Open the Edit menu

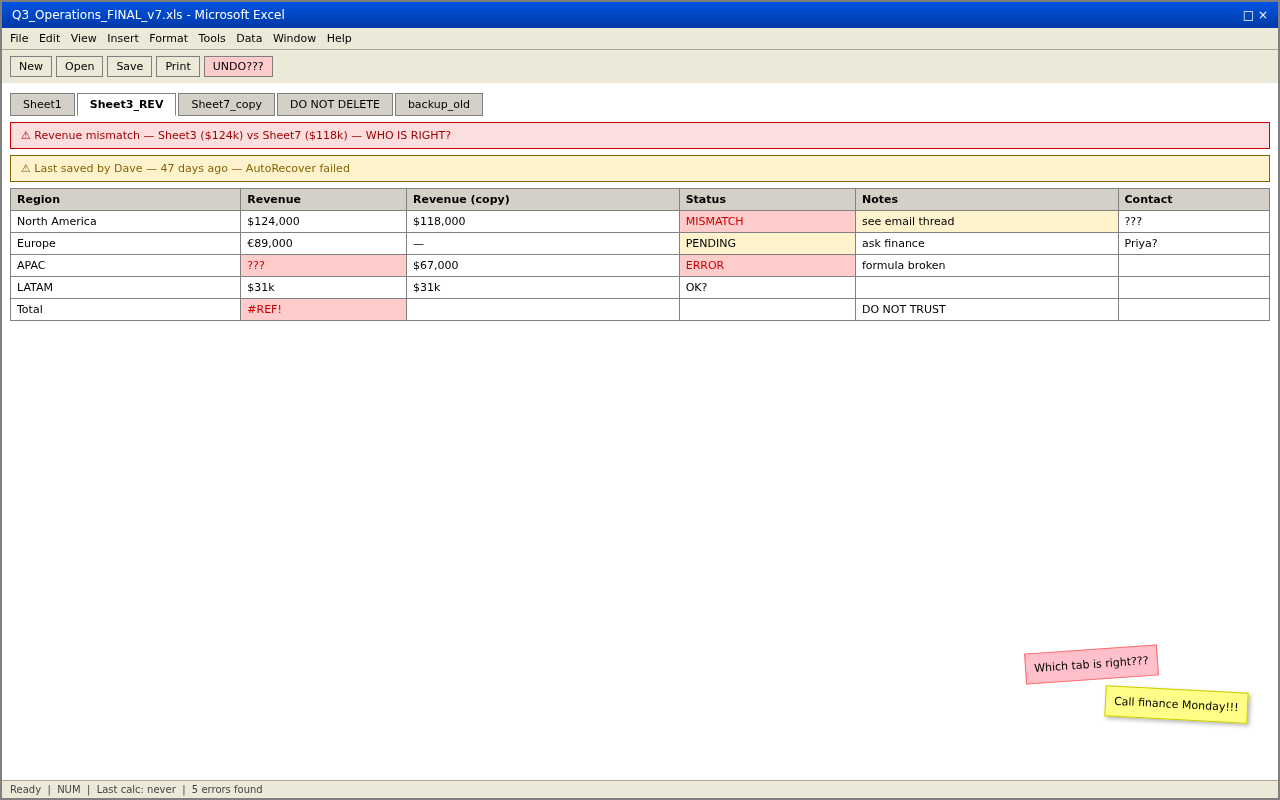49,39
